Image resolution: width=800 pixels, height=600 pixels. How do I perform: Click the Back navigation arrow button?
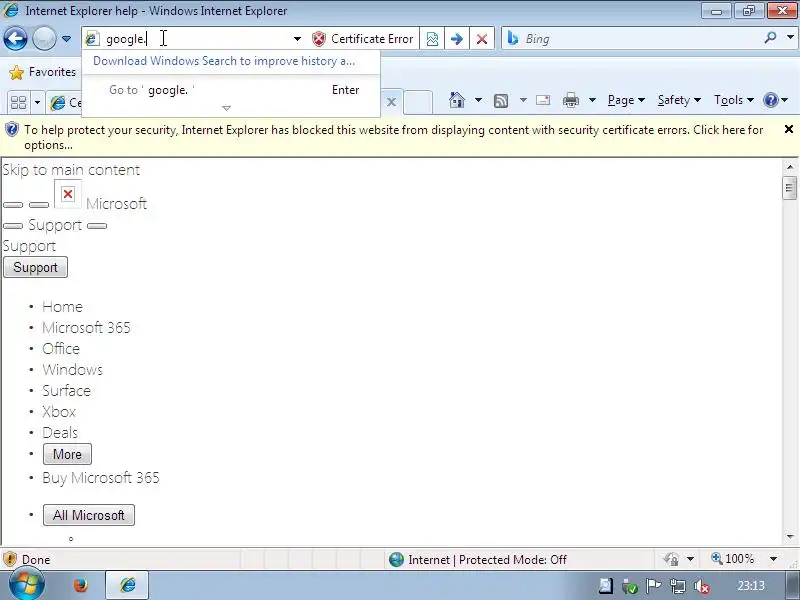(x=15, y=38)
